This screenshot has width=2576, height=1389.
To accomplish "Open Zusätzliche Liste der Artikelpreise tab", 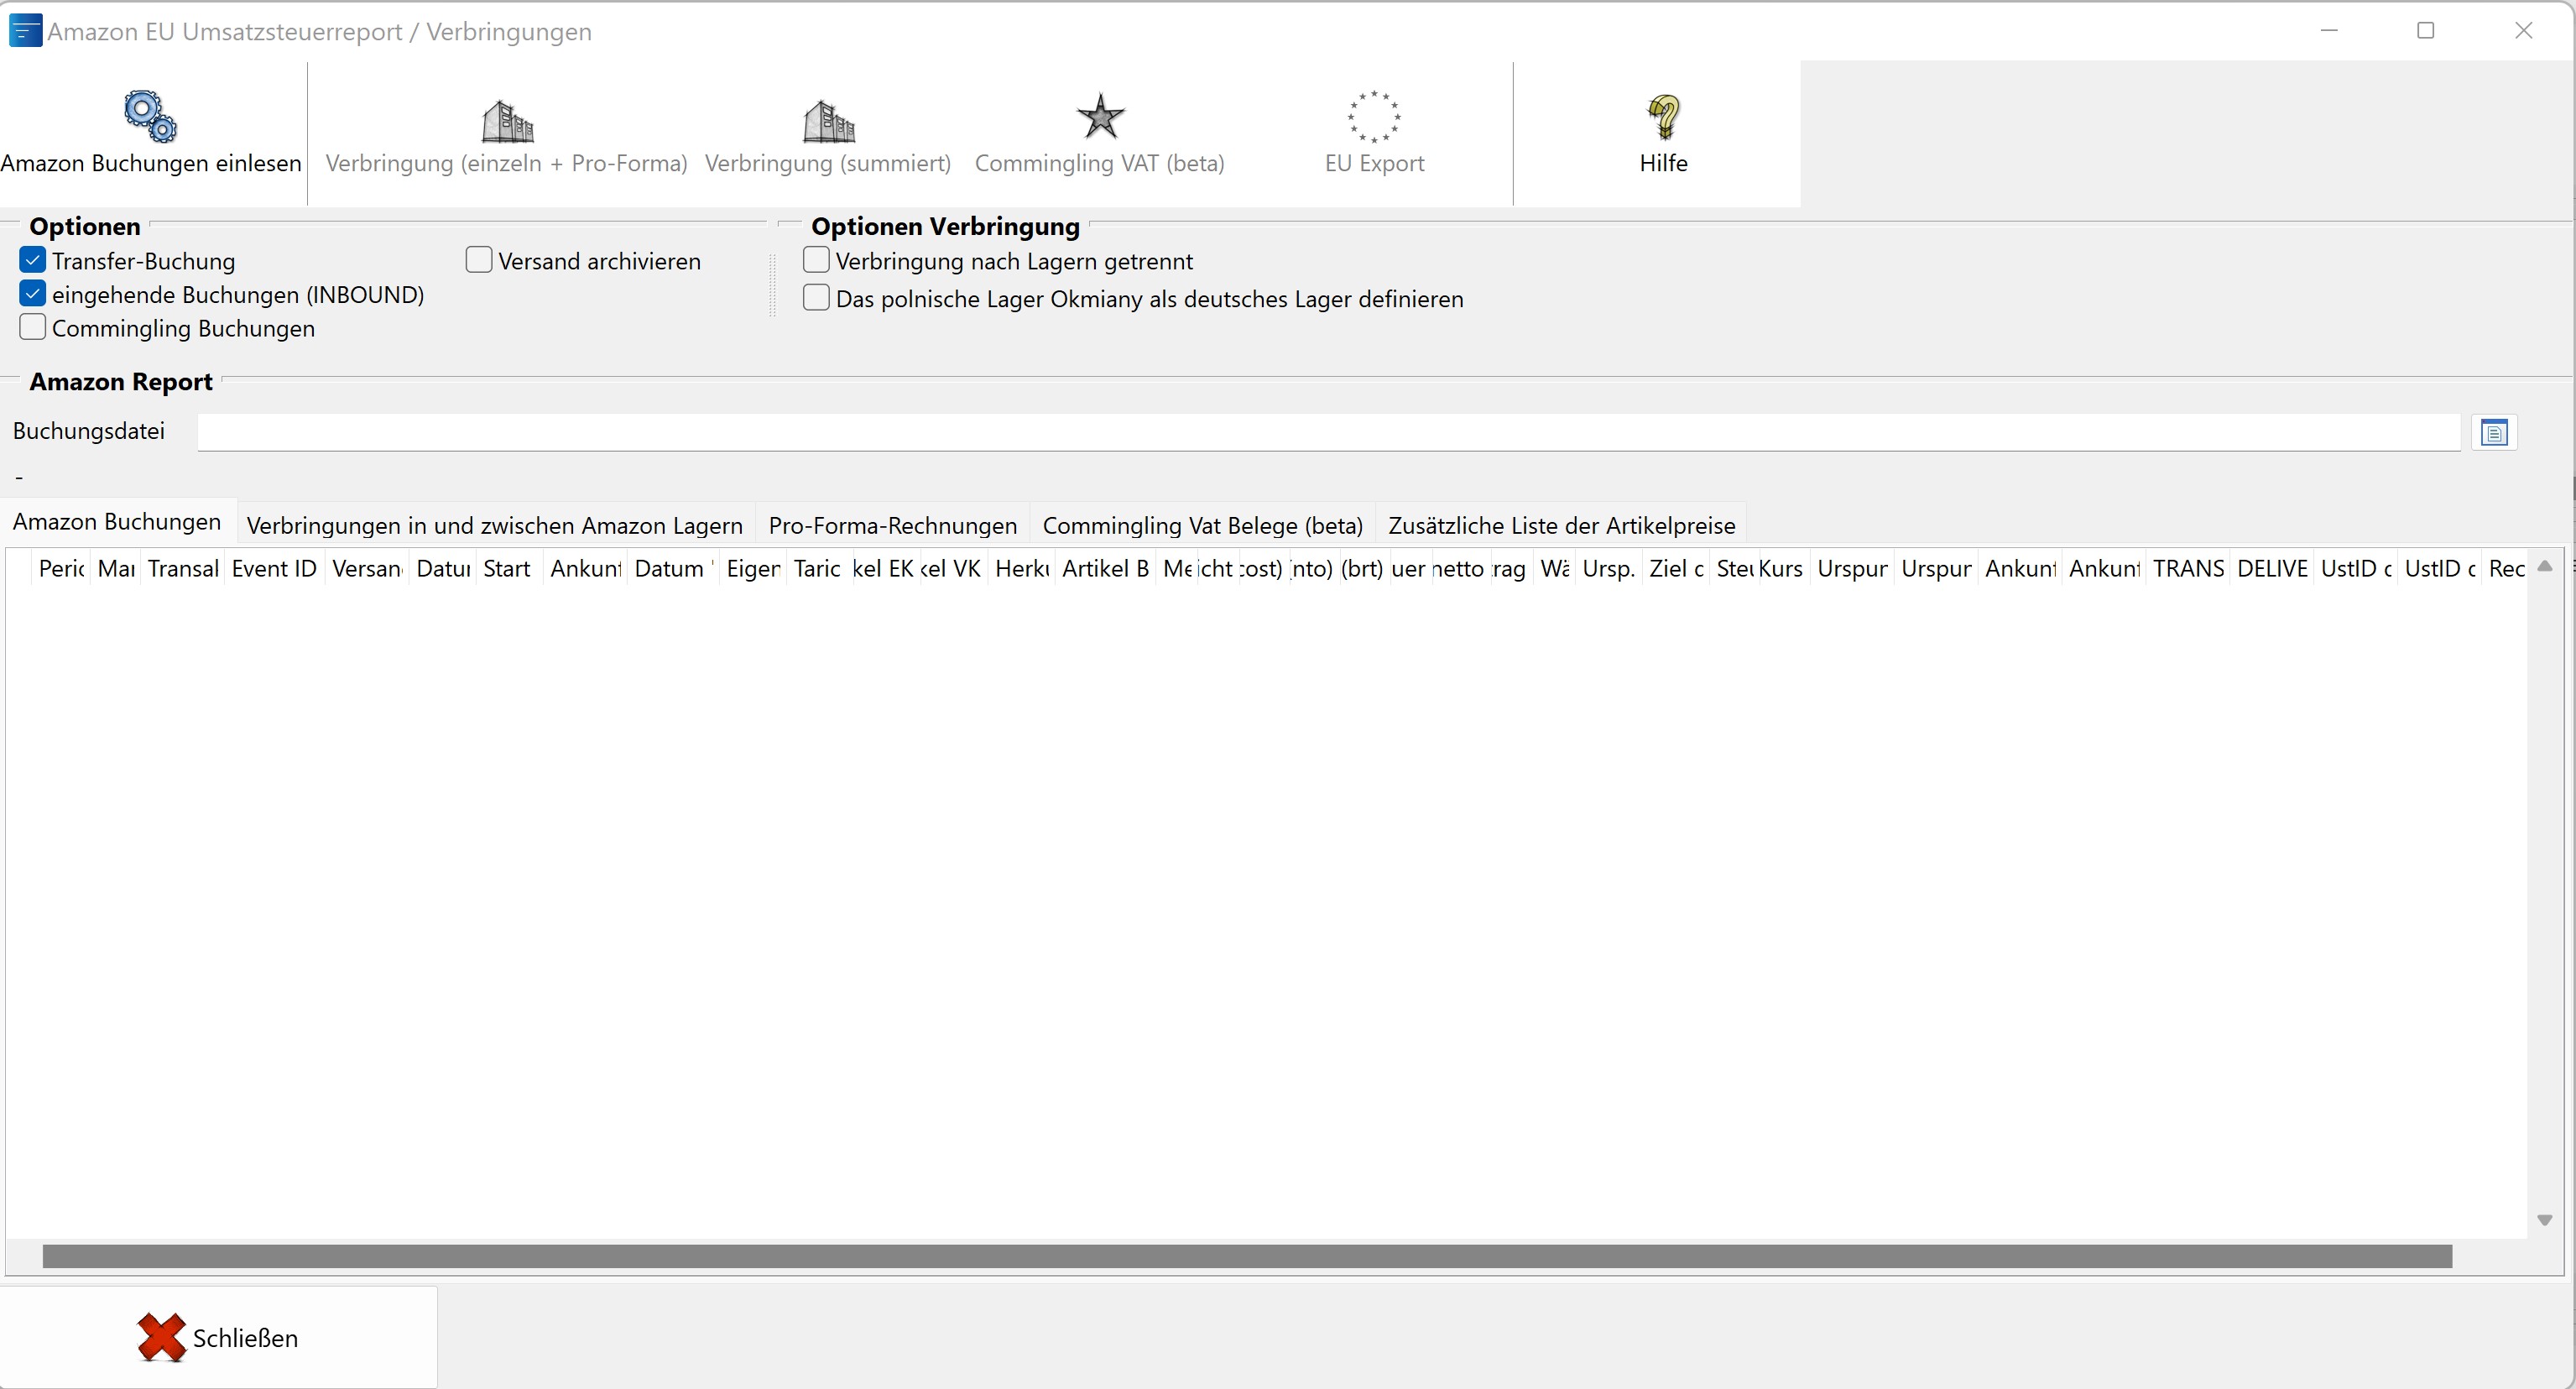I will click(x=1561, y=525).
